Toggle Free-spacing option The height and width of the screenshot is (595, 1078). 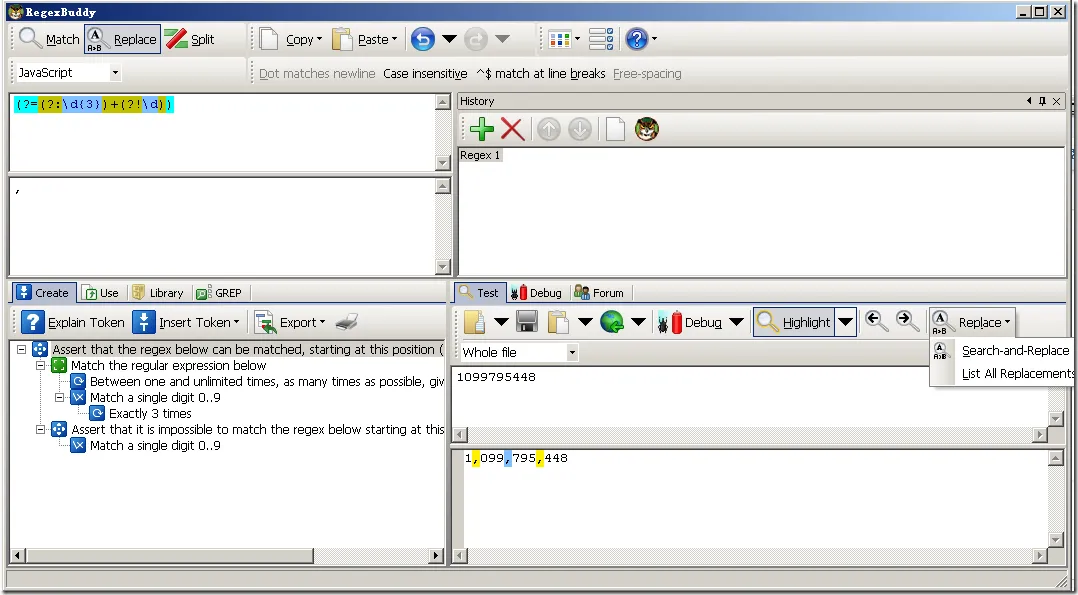click(x=647, y=74)
